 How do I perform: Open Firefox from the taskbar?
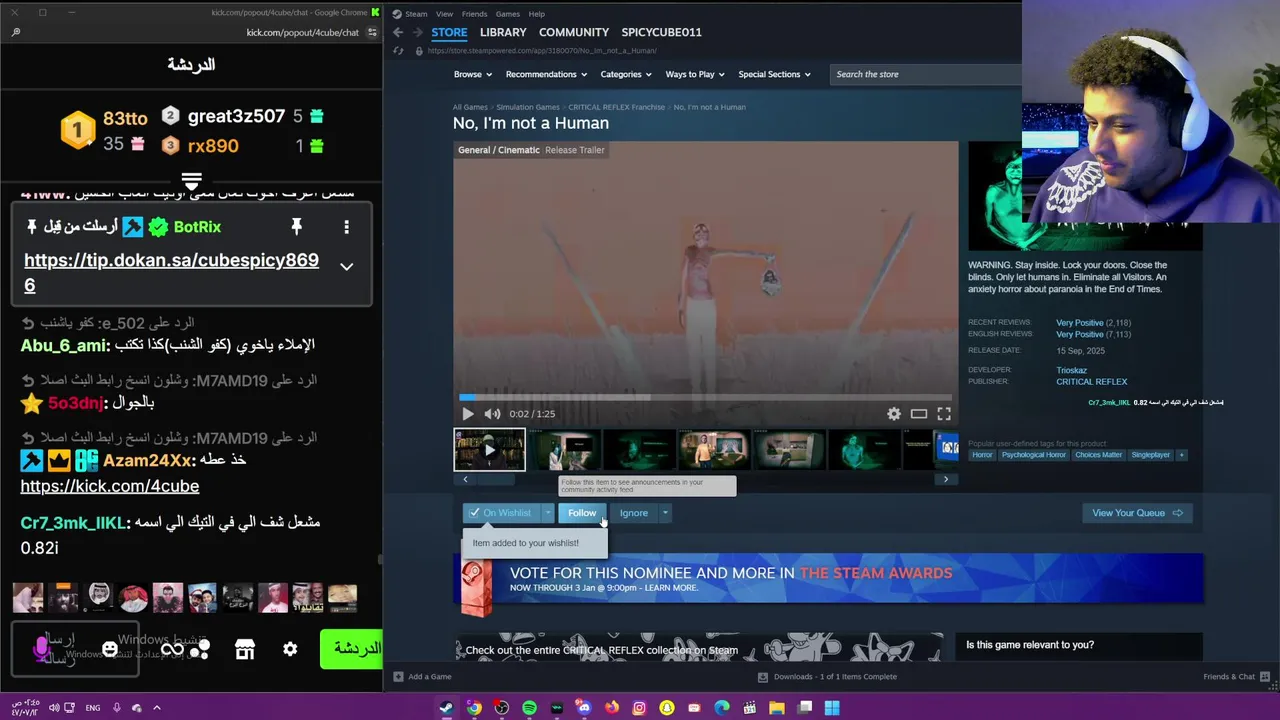(612, 708)
